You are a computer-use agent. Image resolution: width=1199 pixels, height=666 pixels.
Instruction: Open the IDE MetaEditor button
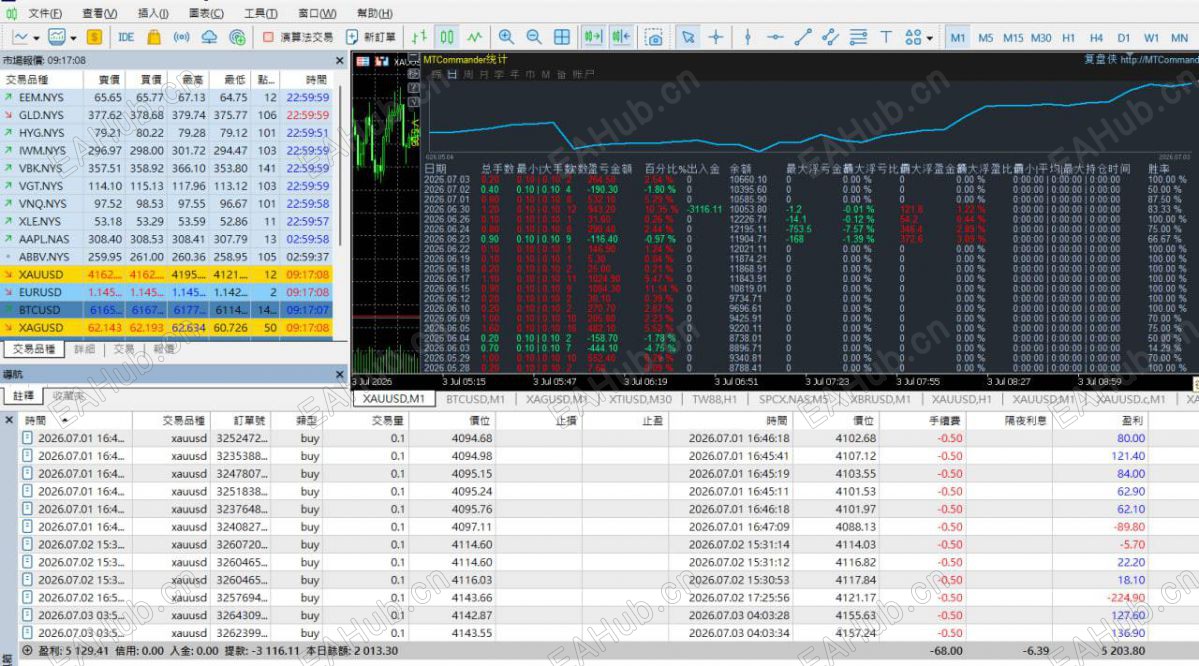(126, 37)
